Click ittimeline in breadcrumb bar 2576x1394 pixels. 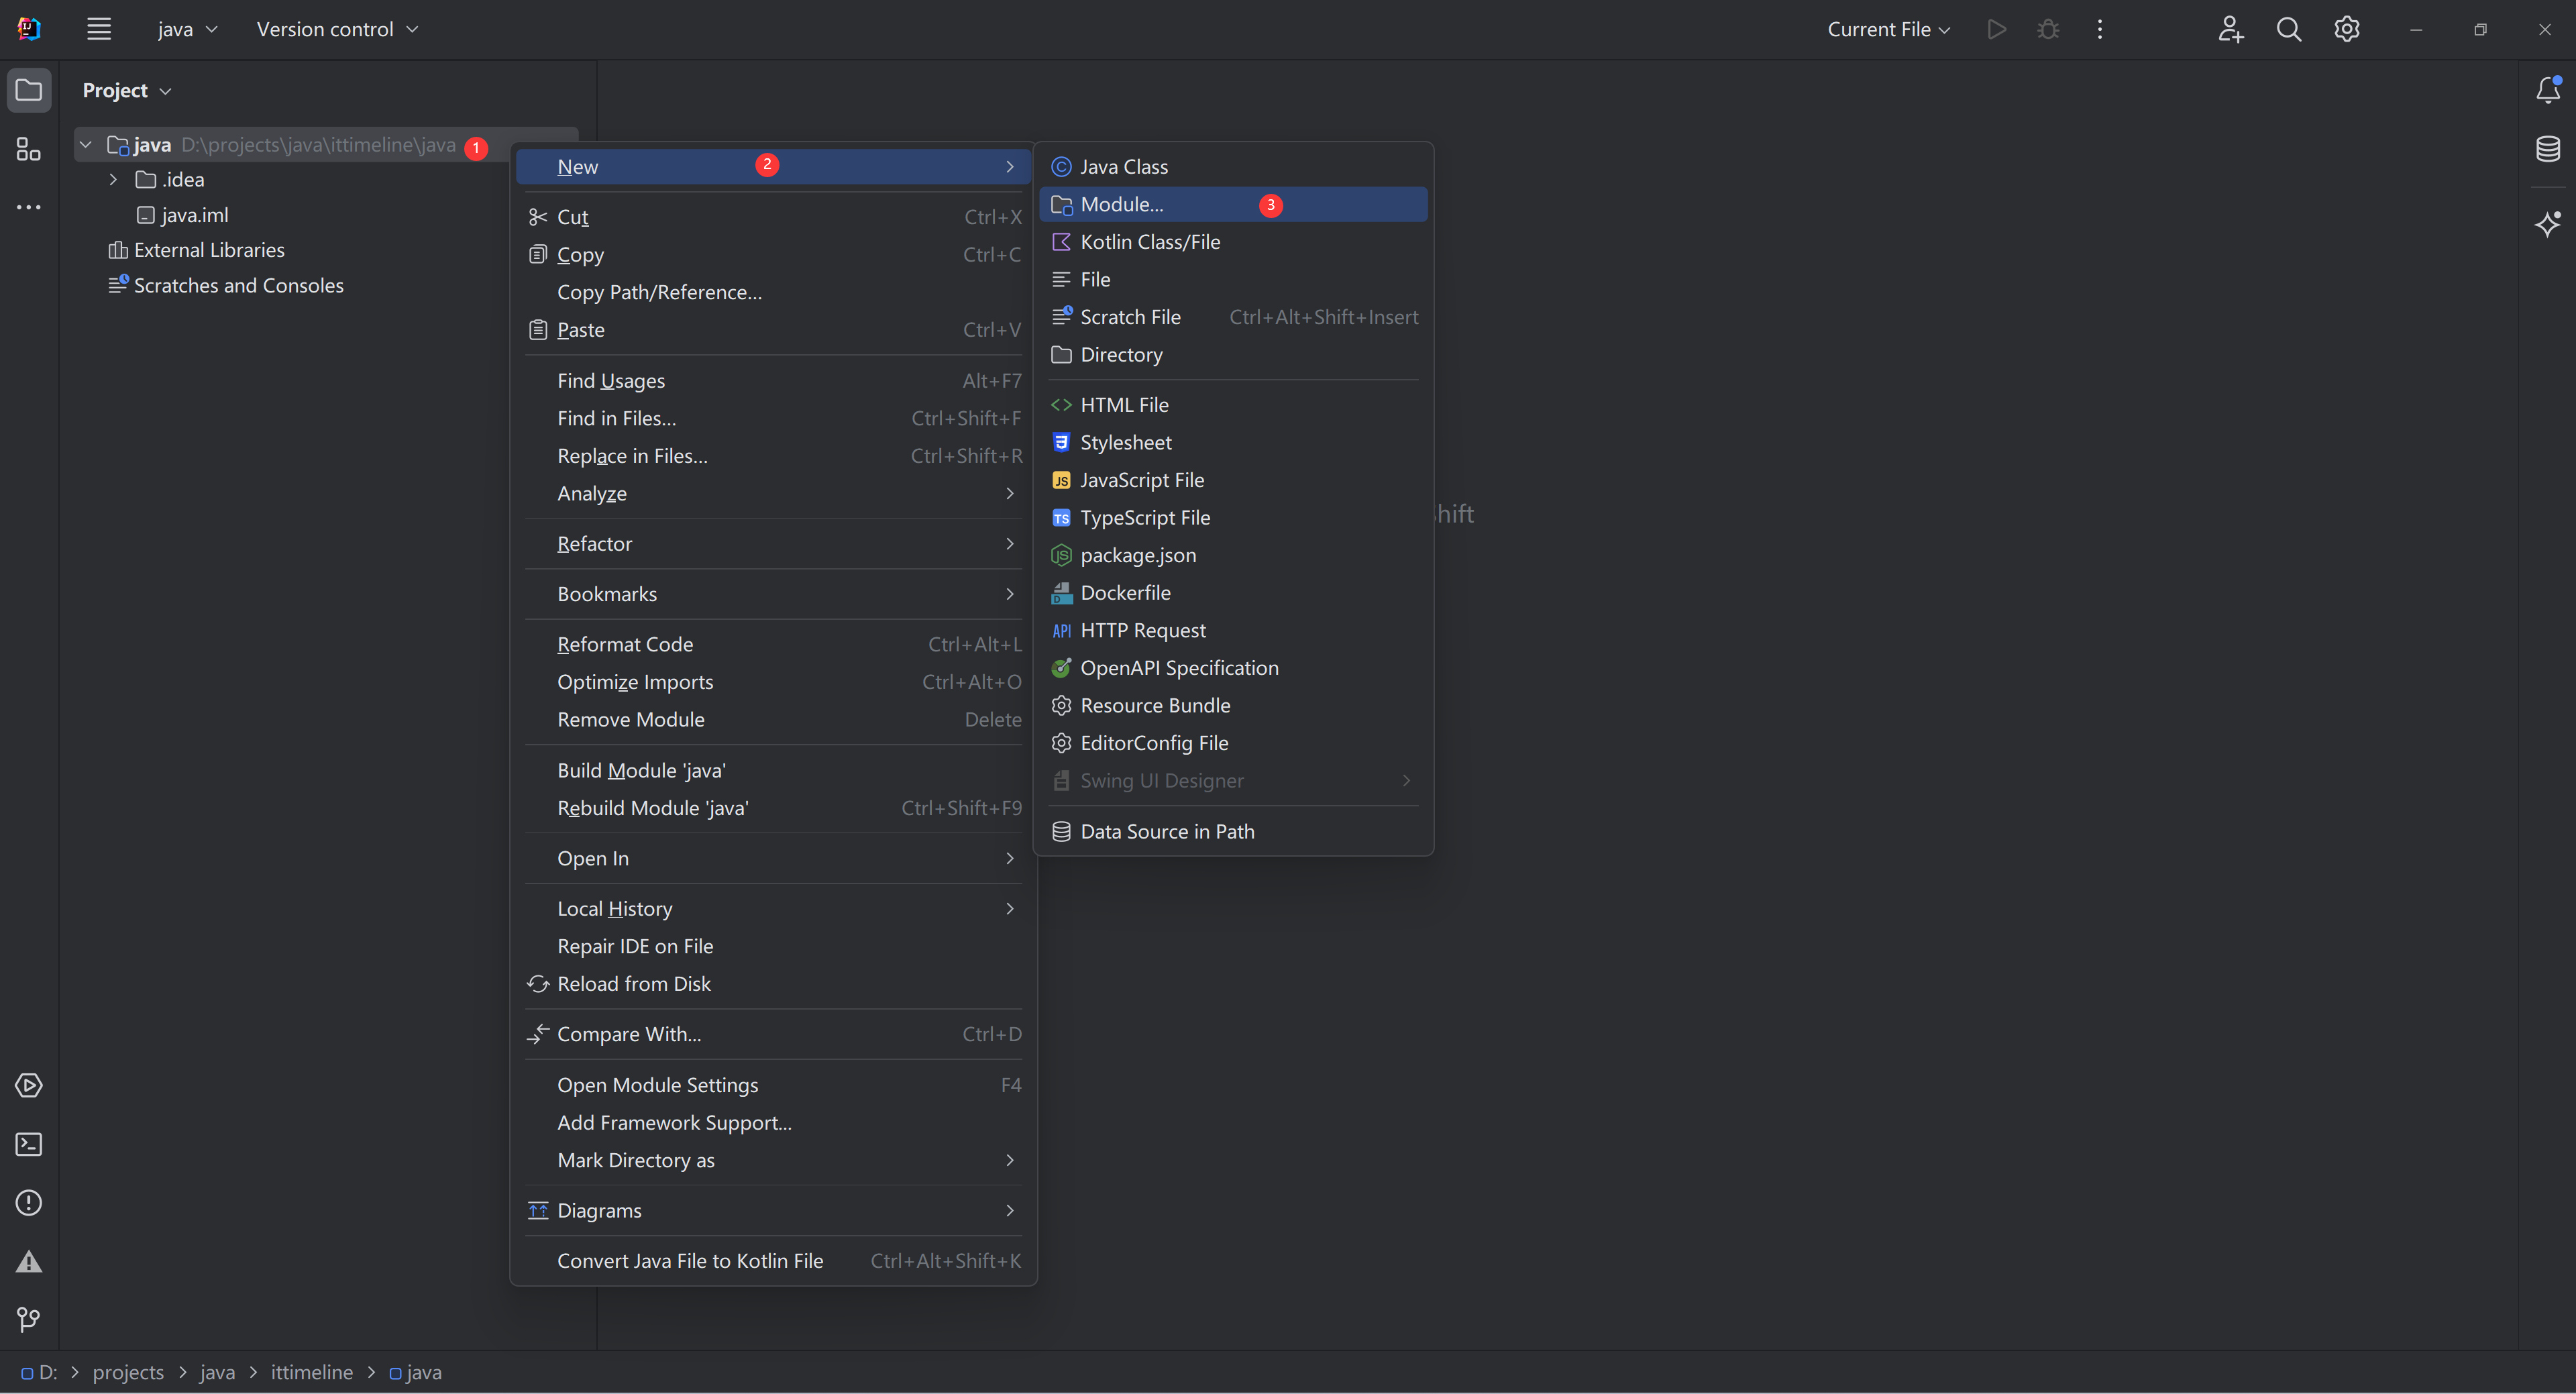311,1372
